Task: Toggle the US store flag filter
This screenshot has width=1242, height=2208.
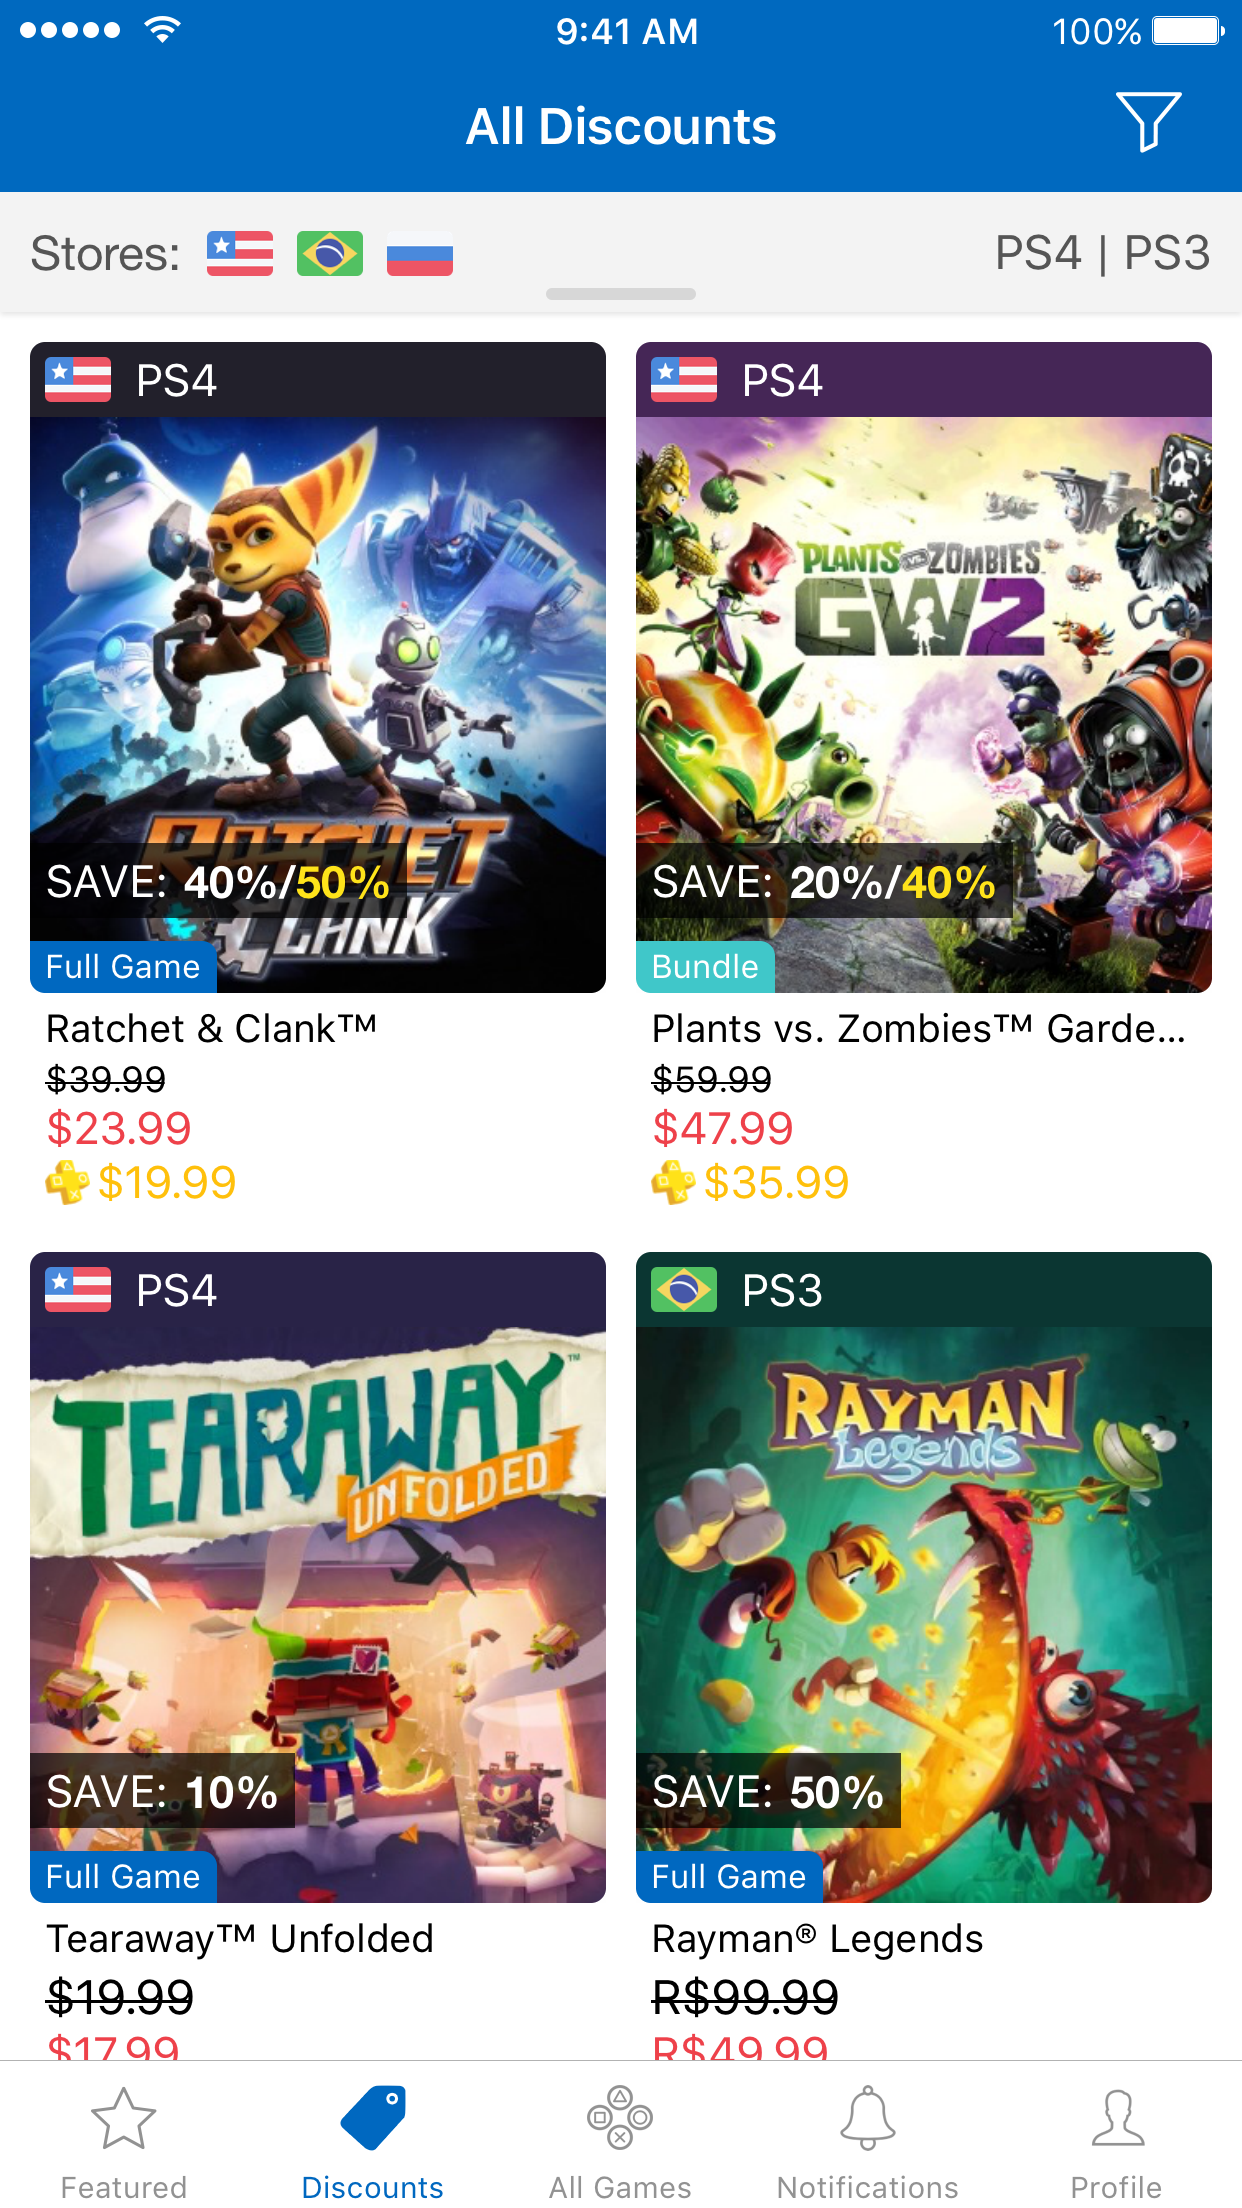Action: [240, 254]
